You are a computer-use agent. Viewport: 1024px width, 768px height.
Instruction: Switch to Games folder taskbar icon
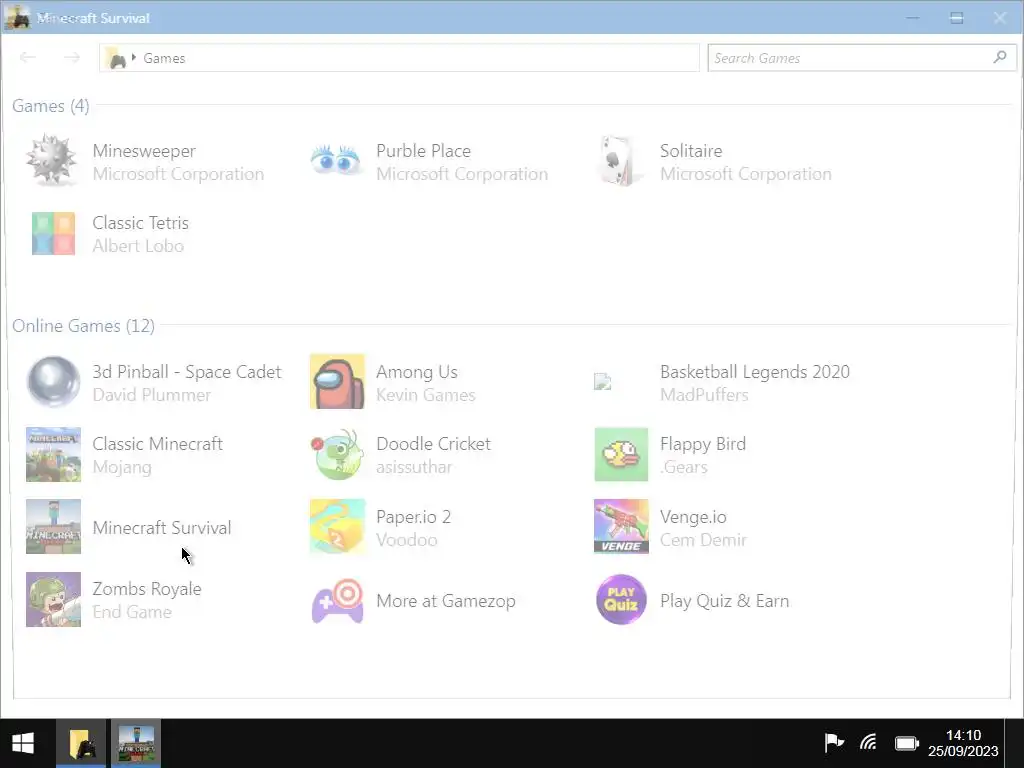pos(81,743)
